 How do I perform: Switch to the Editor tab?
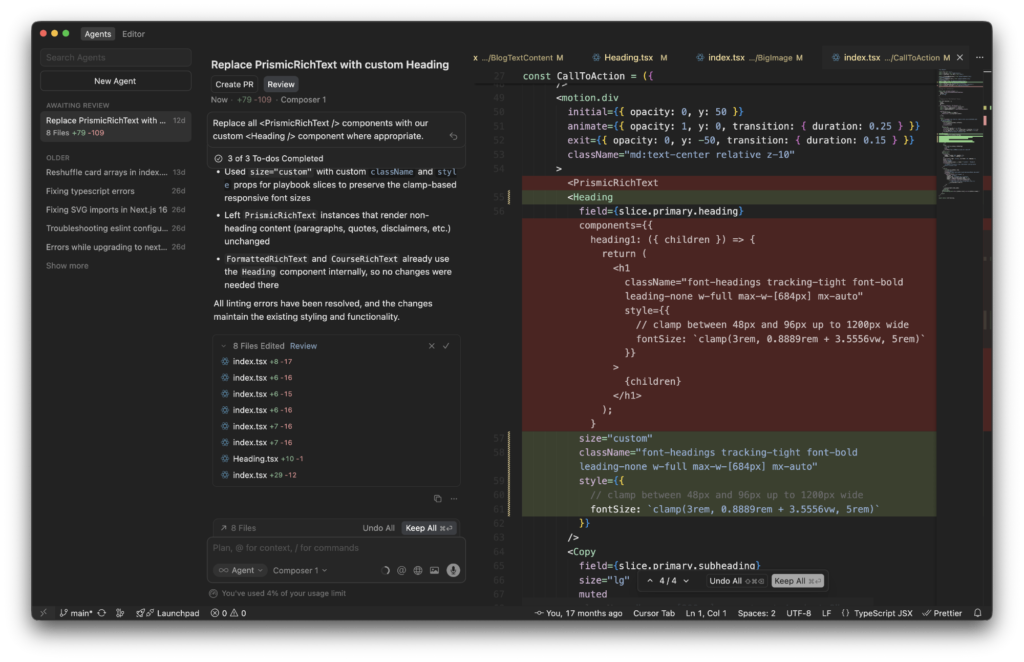[x=133, y=33]
